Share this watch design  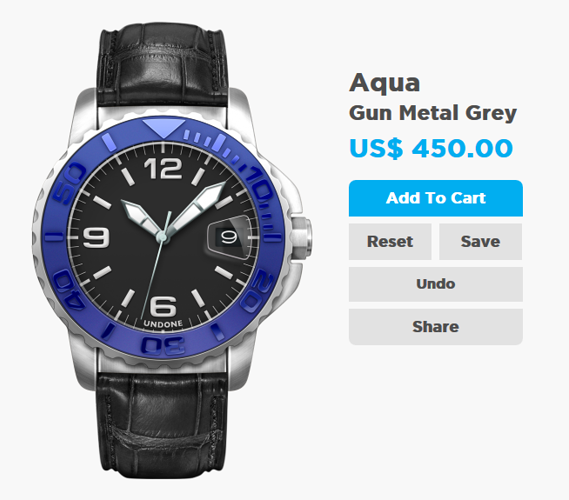pos(435,327)
